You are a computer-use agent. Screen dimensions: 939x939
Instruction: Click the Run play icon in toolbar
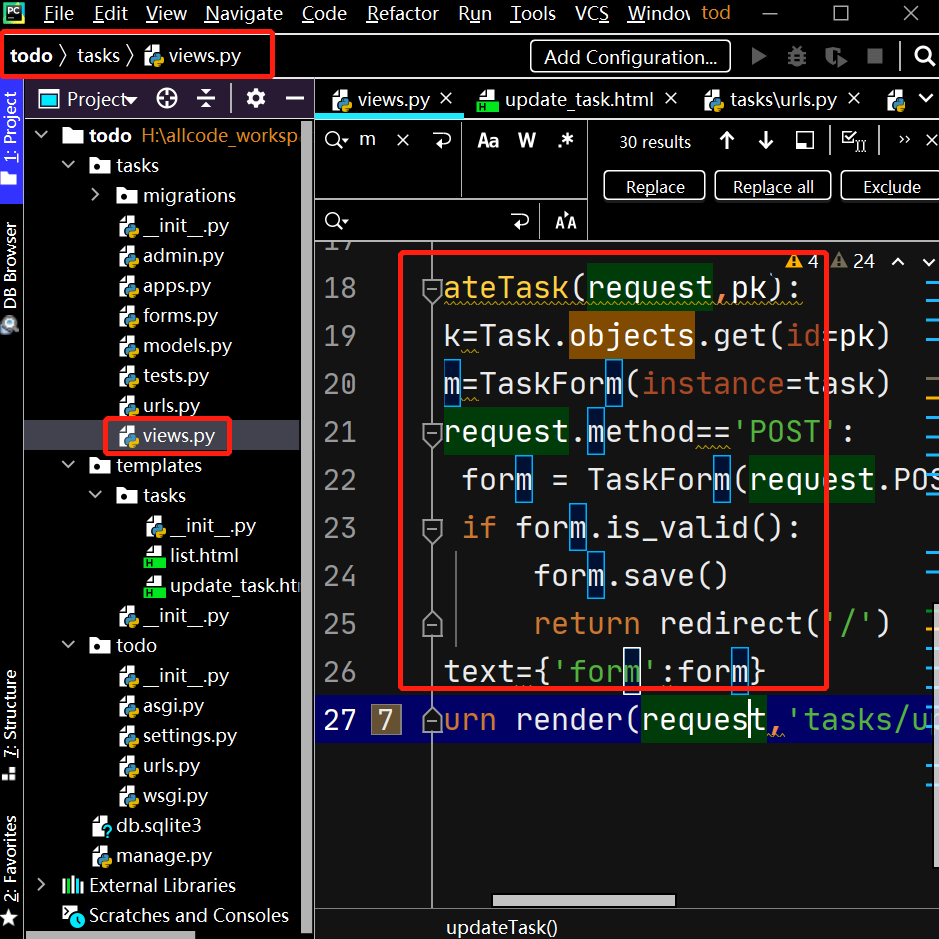759,56
